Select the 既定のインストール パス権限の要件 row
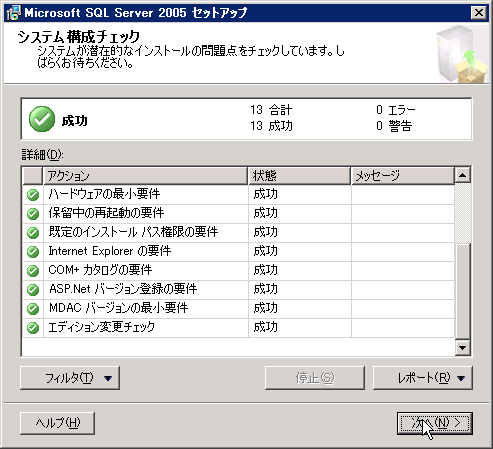The image size is (493, 449). click(x=238, y=233)
